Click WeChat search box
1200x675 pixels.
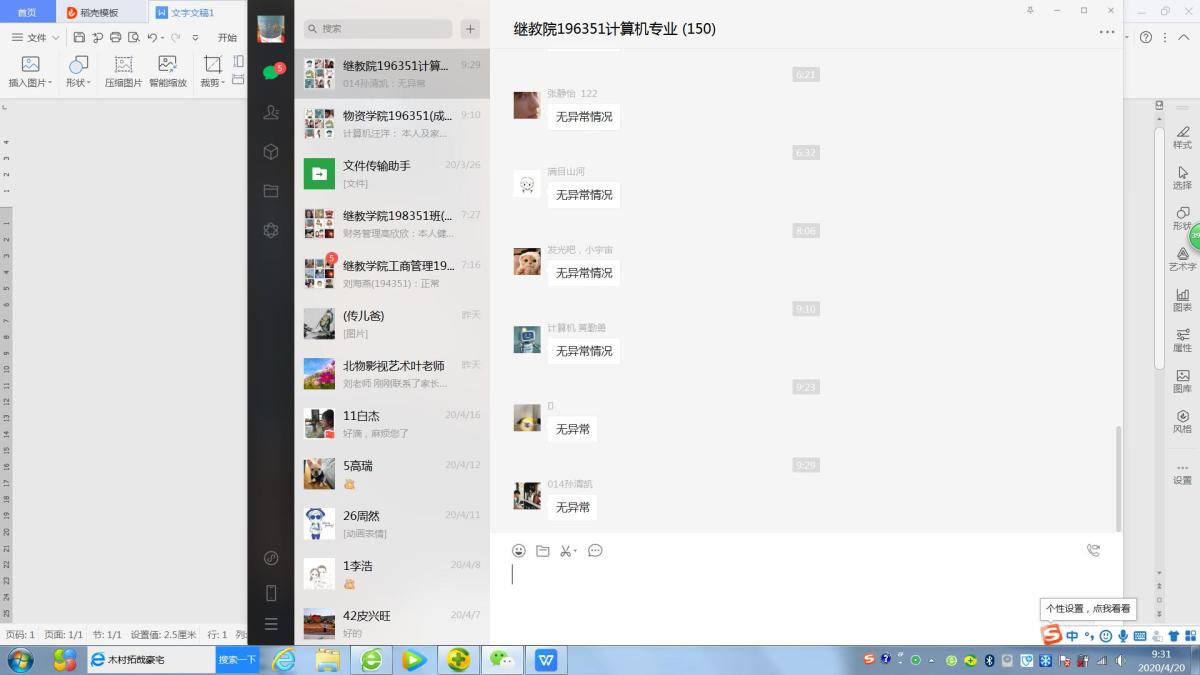pyautogui.click(x=378, y=29)
